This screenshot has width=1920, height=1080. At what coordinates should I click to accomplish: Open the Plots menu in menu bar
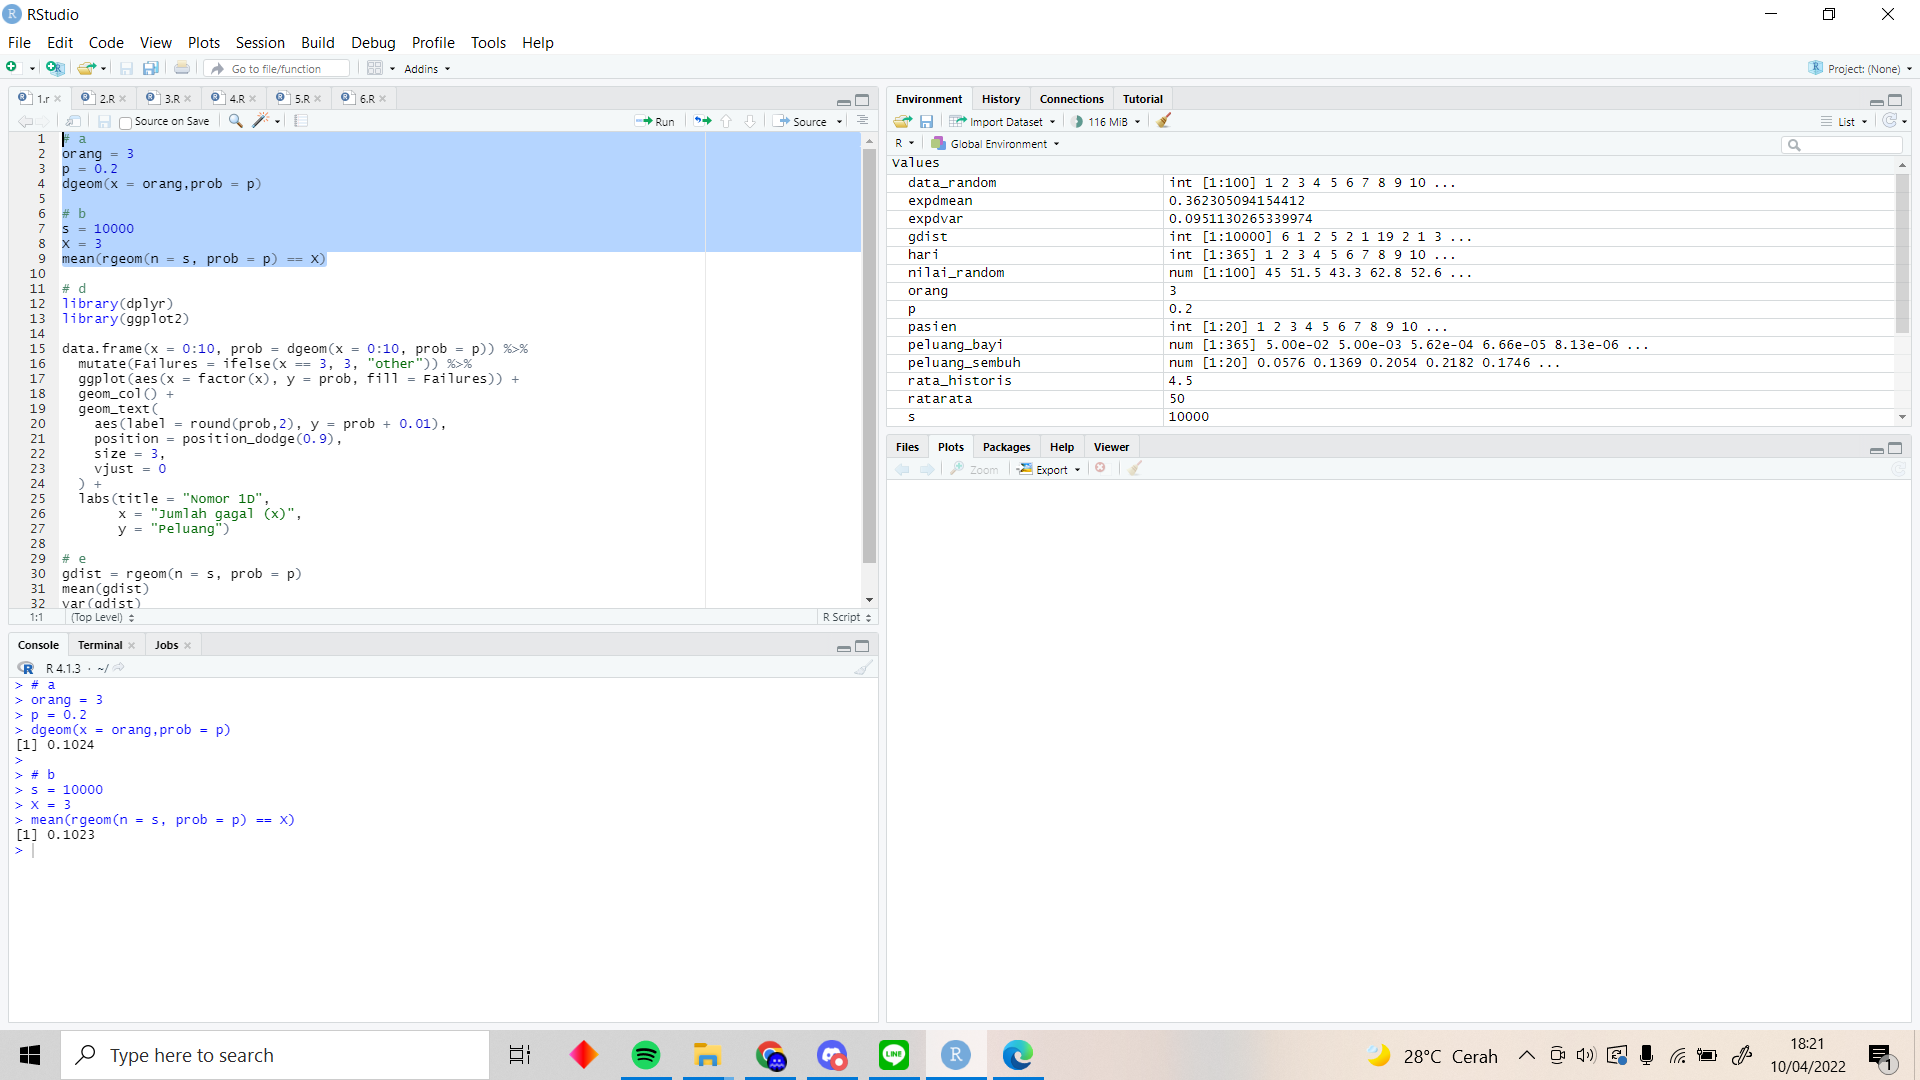tap(204, 42)
